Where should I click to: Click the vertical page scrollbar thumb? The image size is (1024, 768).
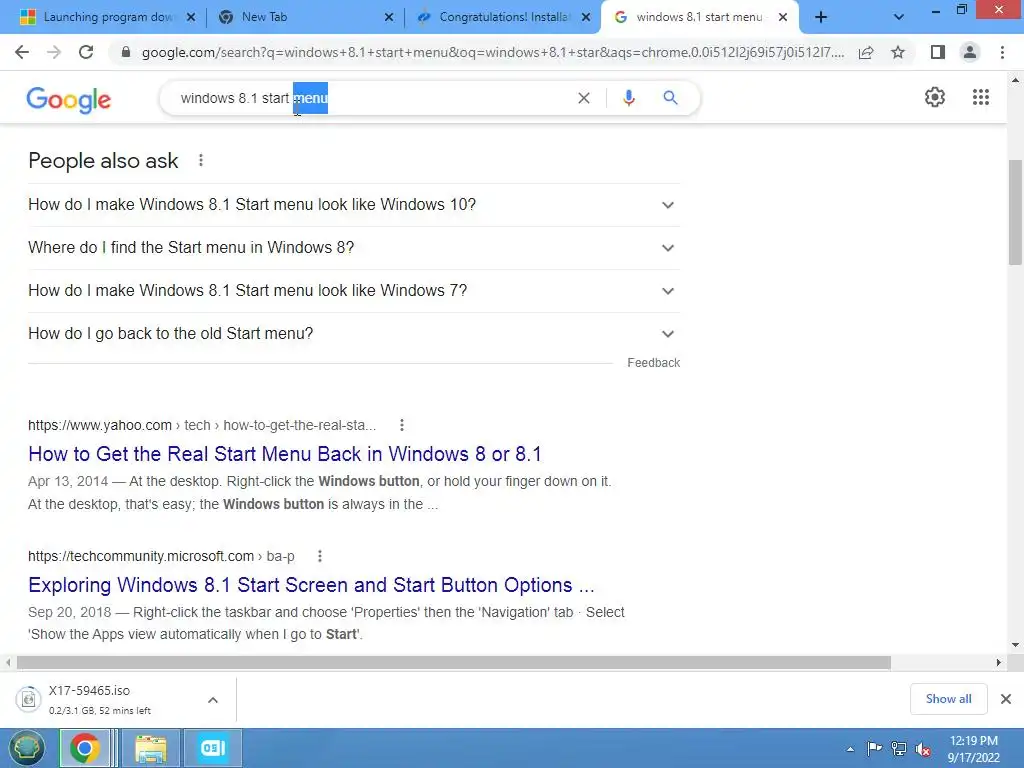tap(1015, 212)
